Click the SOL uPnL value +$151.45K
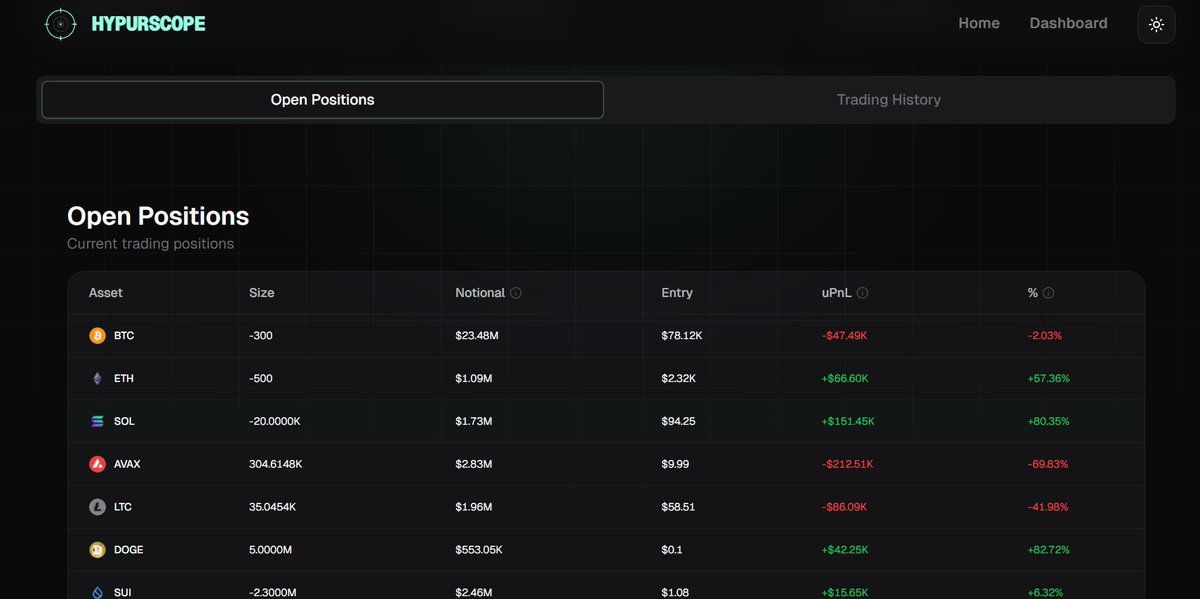This screenshot has height=599, width=1200. tap(848, 422)
